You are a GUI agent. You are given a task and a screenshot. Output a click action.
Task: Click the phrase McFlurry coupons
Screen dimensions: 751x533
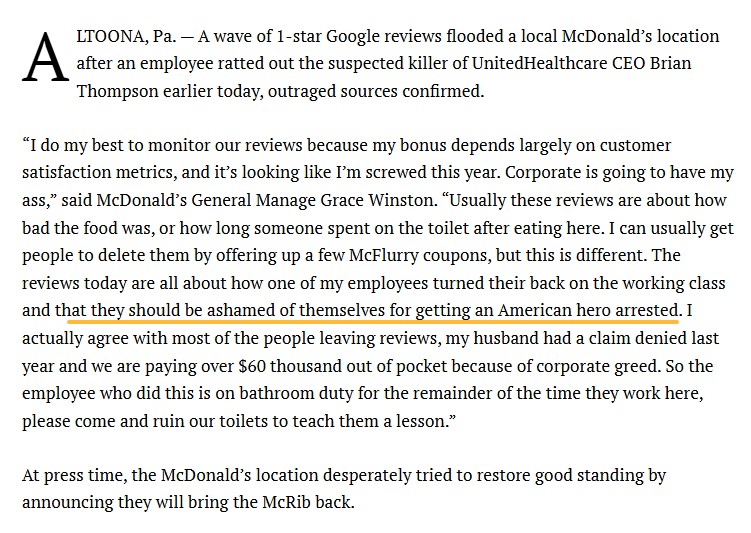tap(420, 255)
